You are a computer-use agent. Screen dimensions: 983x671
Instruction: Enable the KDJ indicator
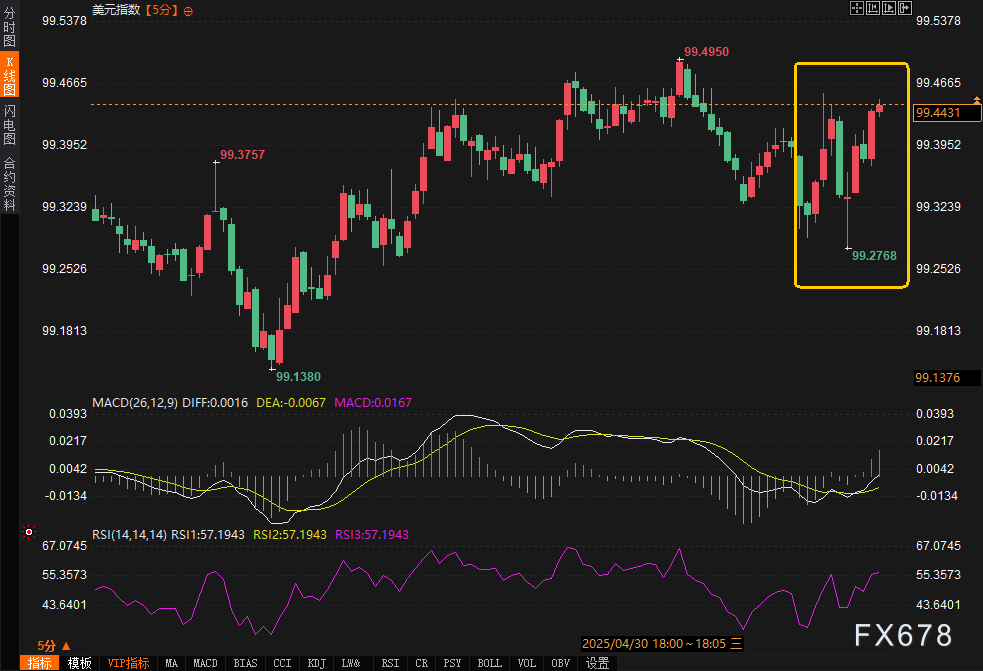click(x=316, y=663)
